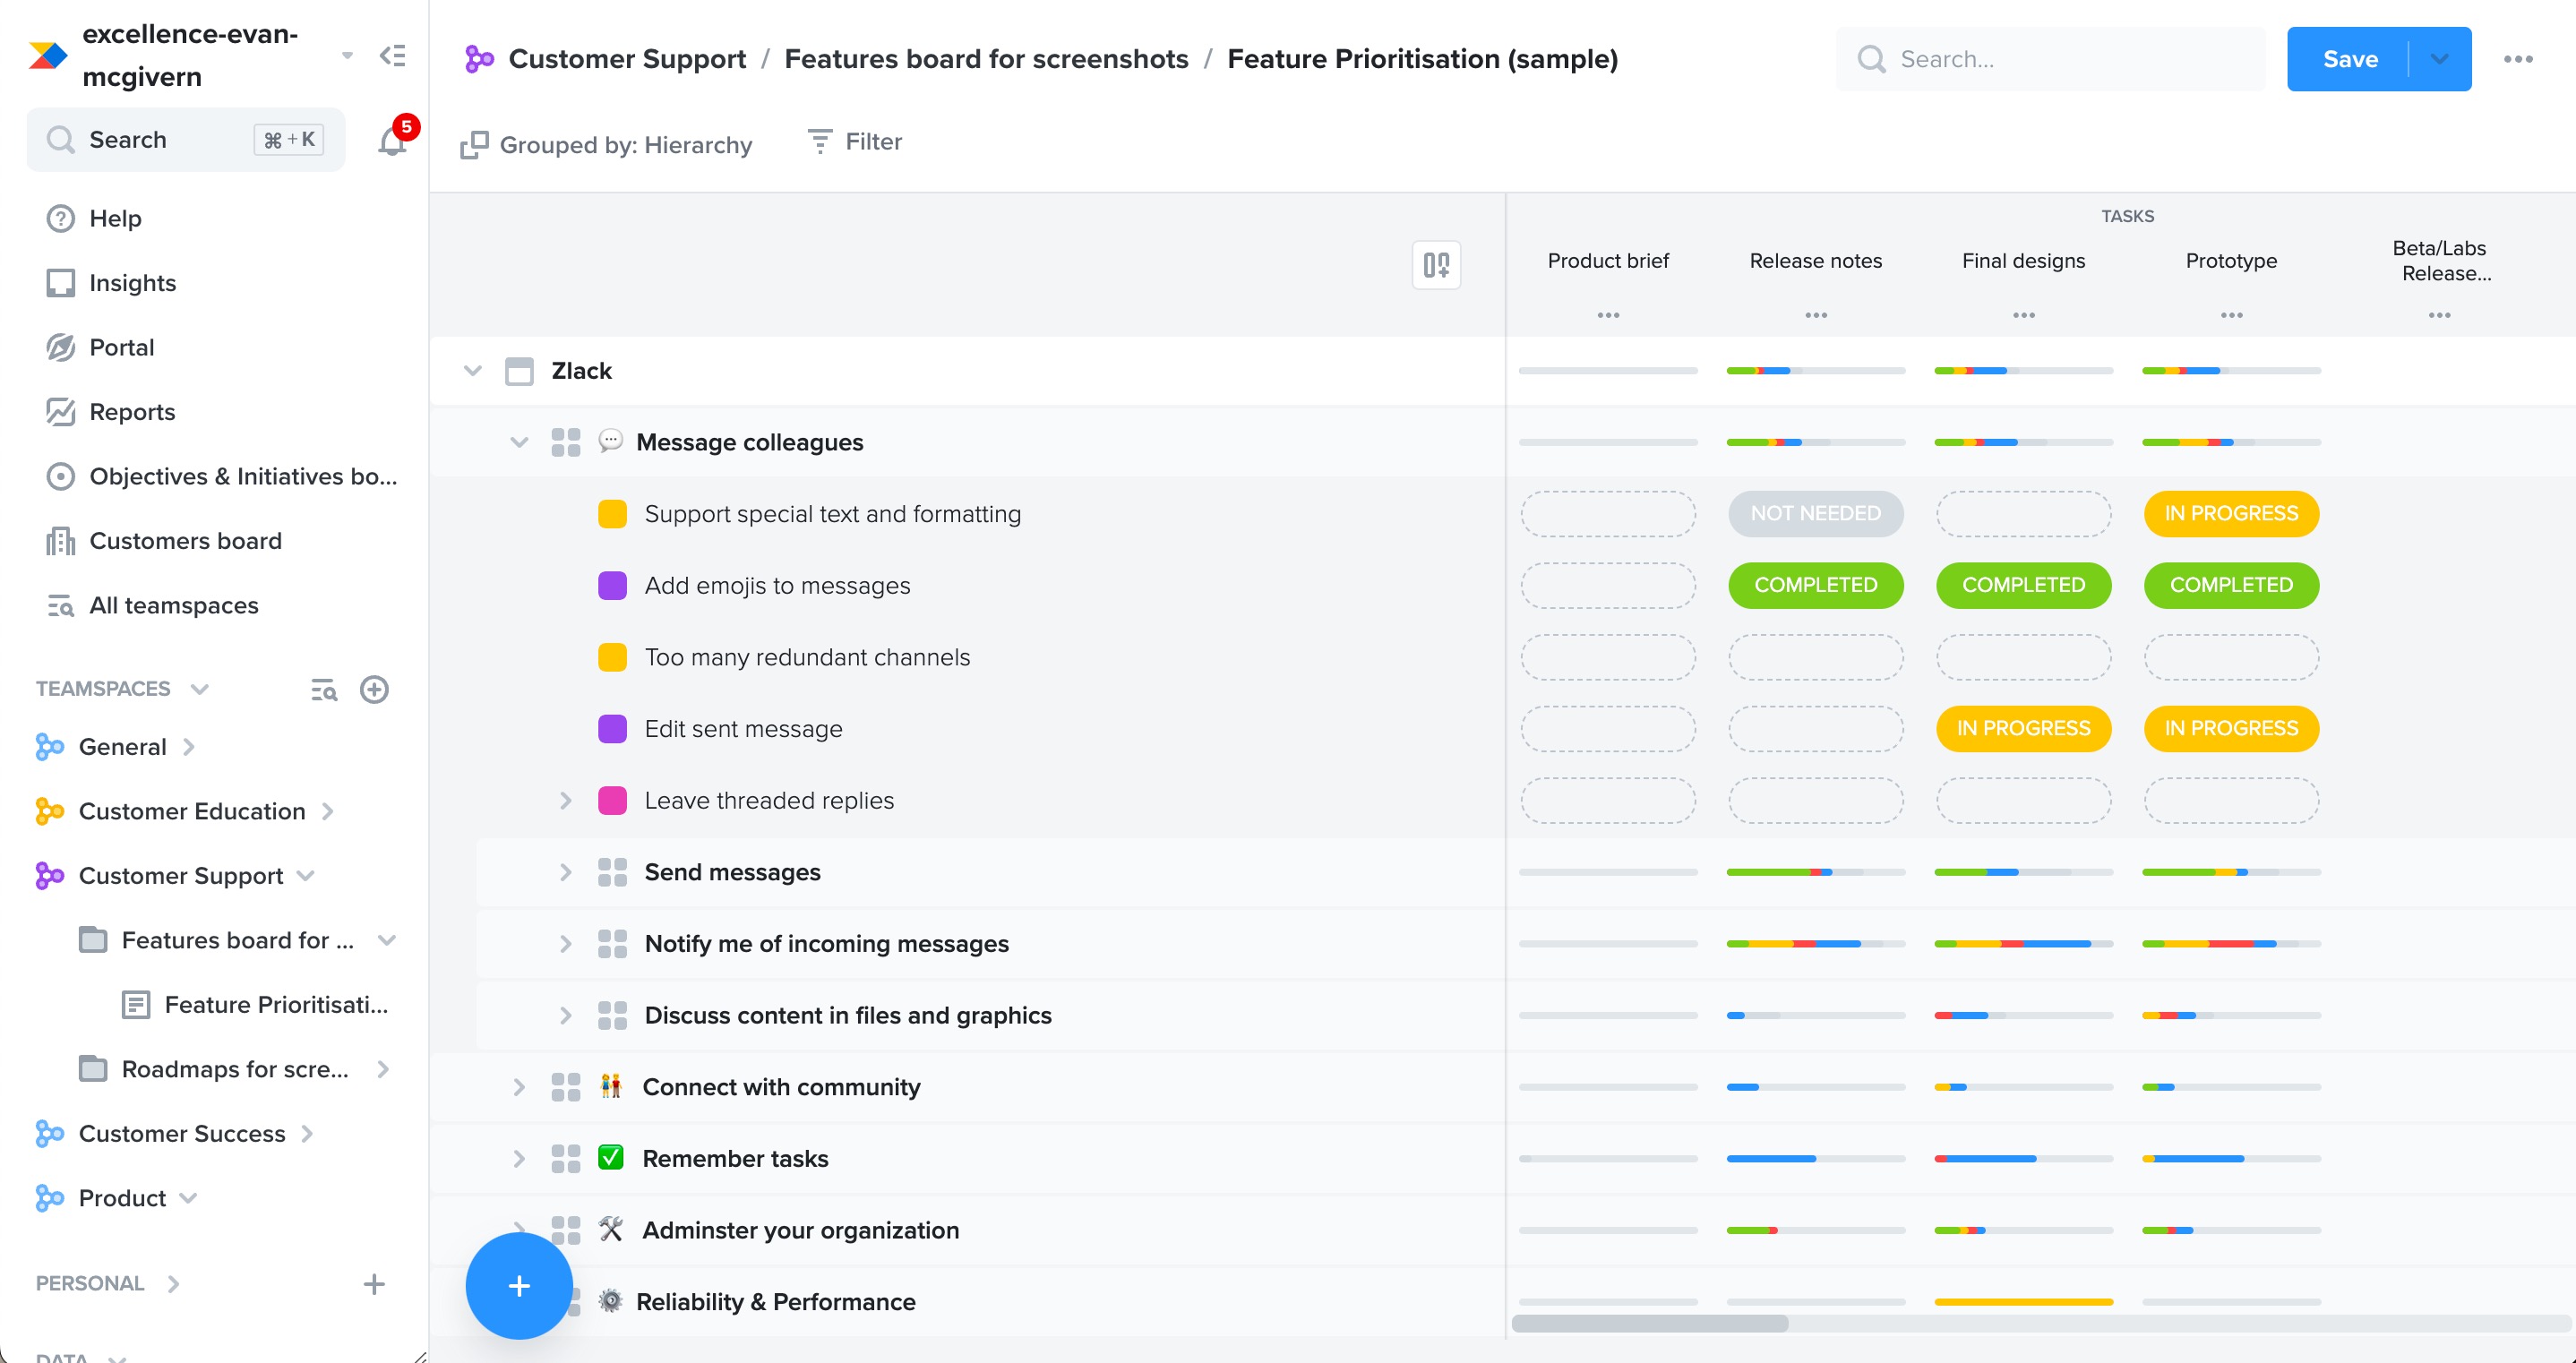The width and height of the screenshot is (2576, 1363).
Task: Click COMPLETED Release notes for Add emojis
Action: pos(1816,586)
